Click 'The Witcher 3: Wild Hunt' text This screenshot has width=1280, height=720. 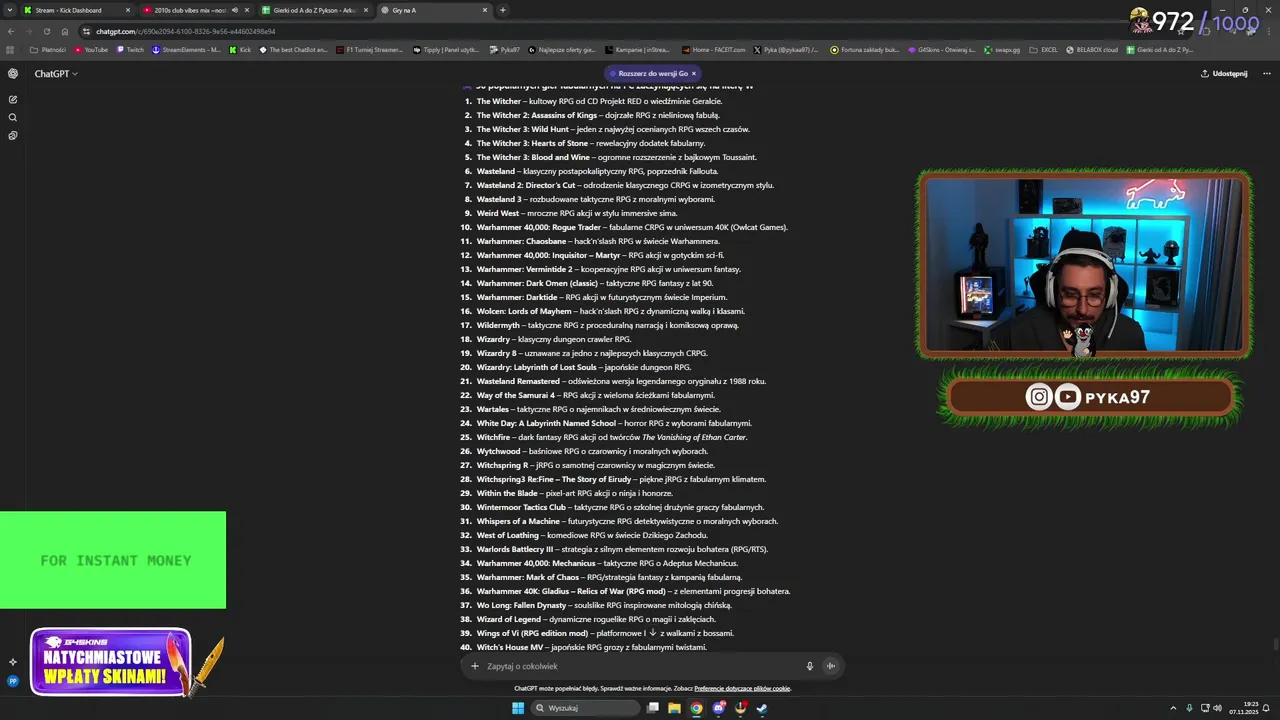point(522,129)
